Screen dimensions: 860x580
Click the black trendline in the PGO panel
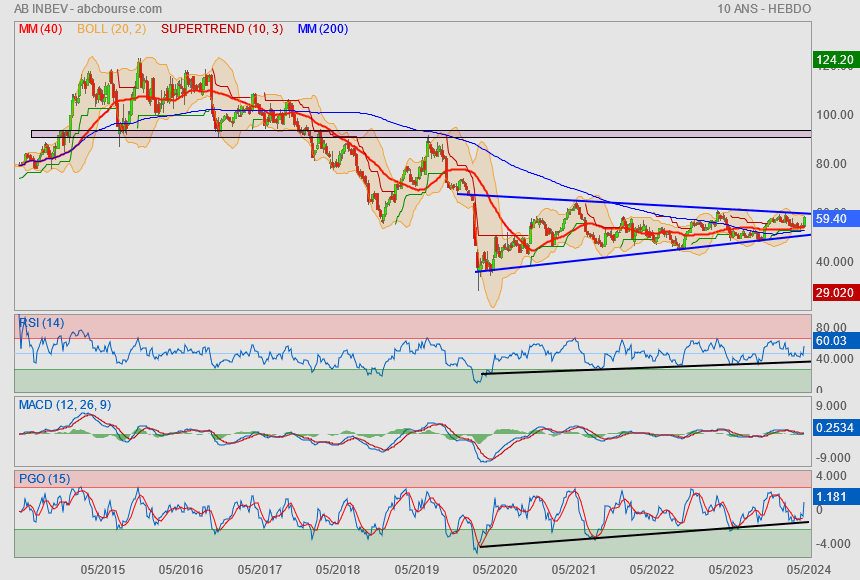[x=643, y=534]
